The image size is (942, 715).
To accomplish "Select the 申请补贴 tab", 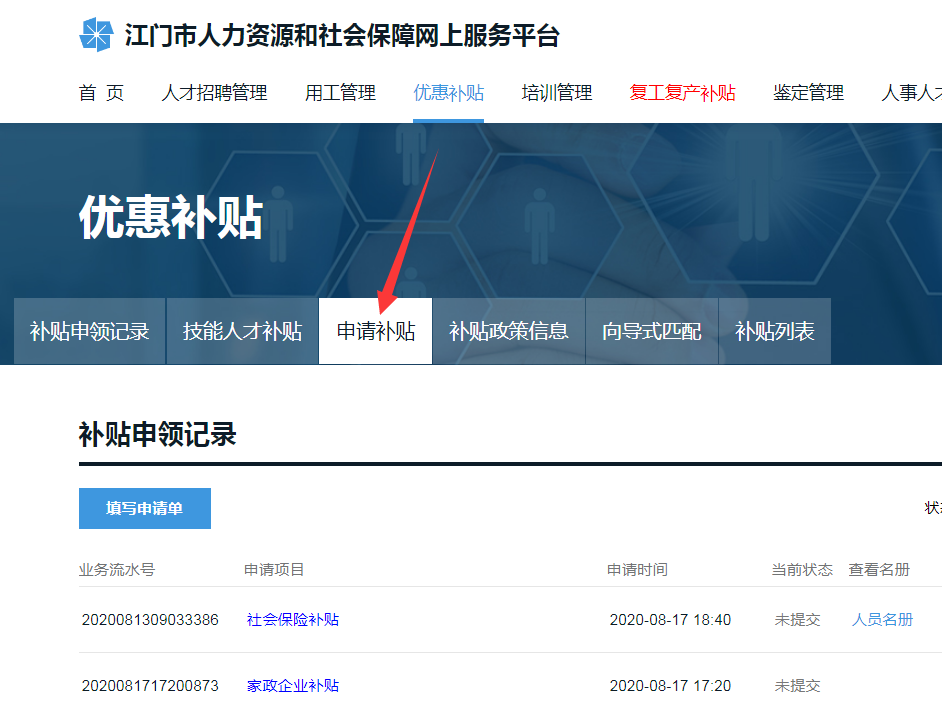I will pos(374,331).
